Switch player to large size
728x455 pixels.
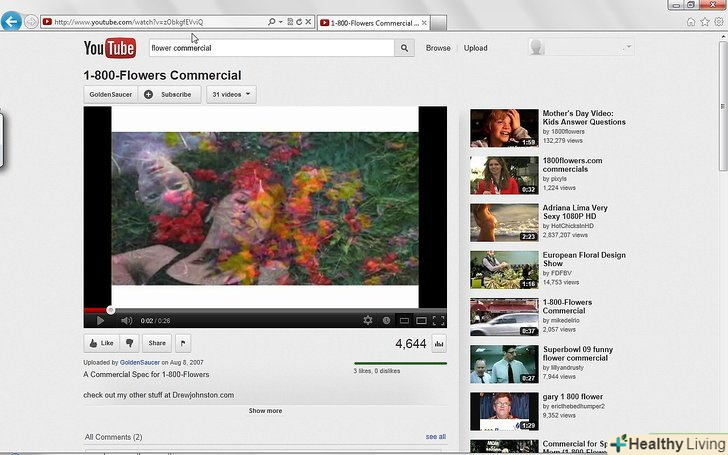point(421,320)
